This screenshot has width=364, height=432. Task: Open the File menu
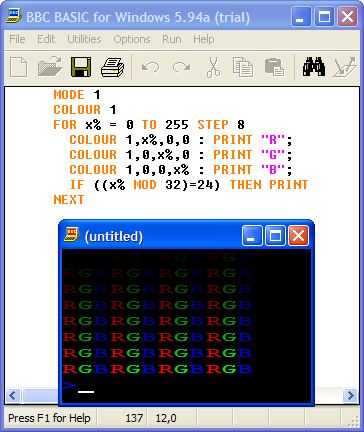tap(17, 39)
